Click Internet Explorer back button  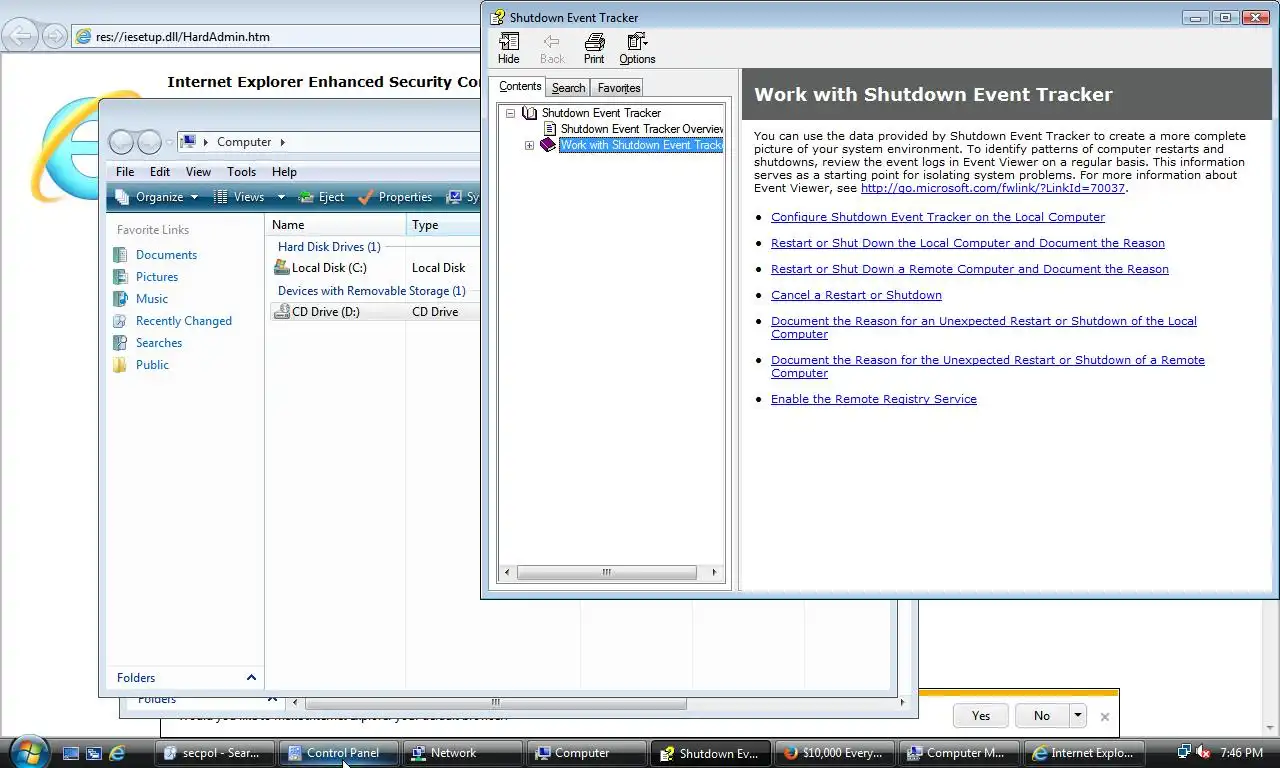click(x=21, y=37)
